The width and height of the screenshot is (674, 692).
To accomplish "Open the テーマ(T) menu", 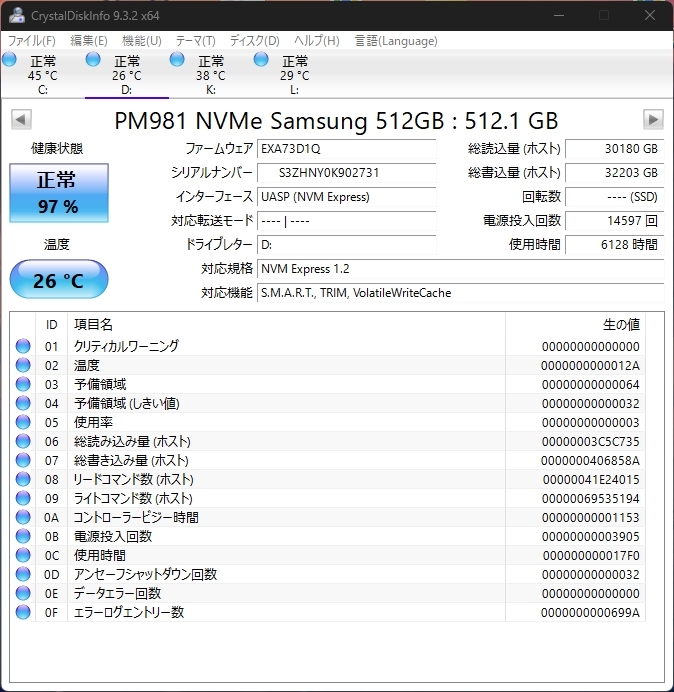I will [x=195, y=41].
